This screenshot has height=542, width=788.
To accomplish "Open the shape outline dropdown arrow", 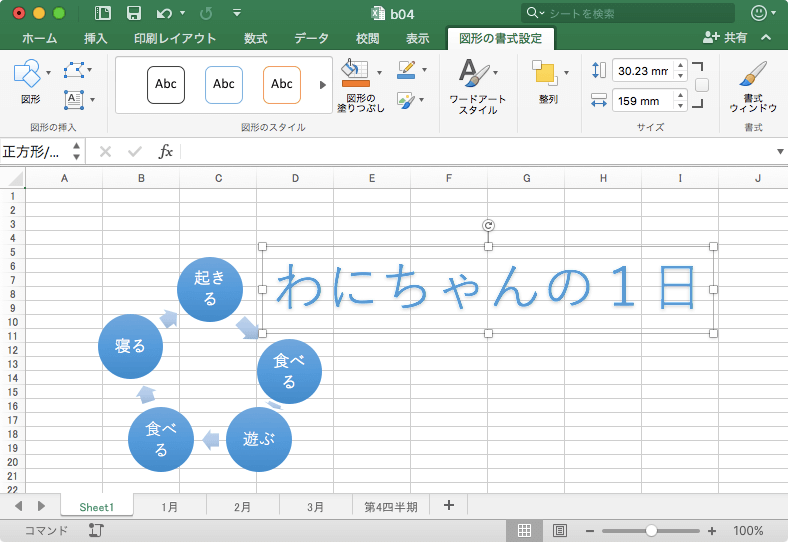I will coord(425,70).
